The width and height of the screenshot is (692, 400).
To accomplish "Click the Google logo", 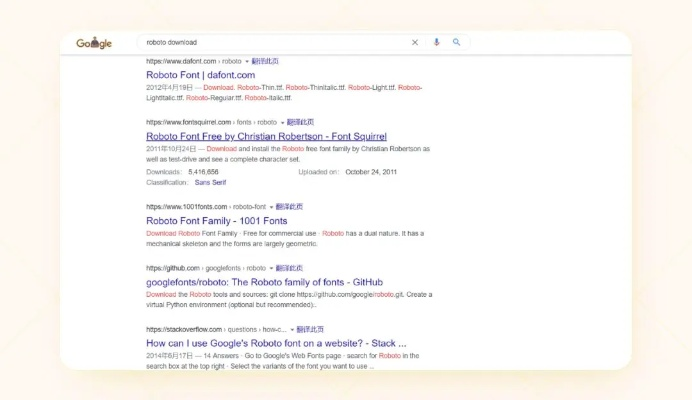I will [94, 43].
